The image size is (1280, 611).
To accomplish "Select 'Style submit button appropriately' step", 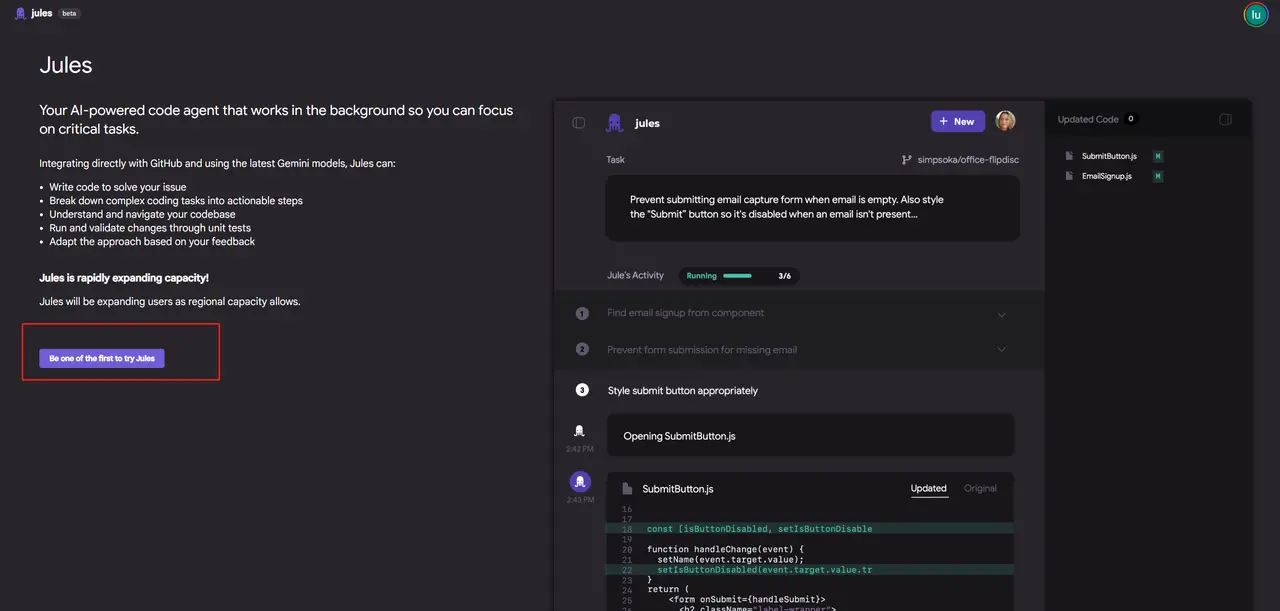I will coord(682,391).
